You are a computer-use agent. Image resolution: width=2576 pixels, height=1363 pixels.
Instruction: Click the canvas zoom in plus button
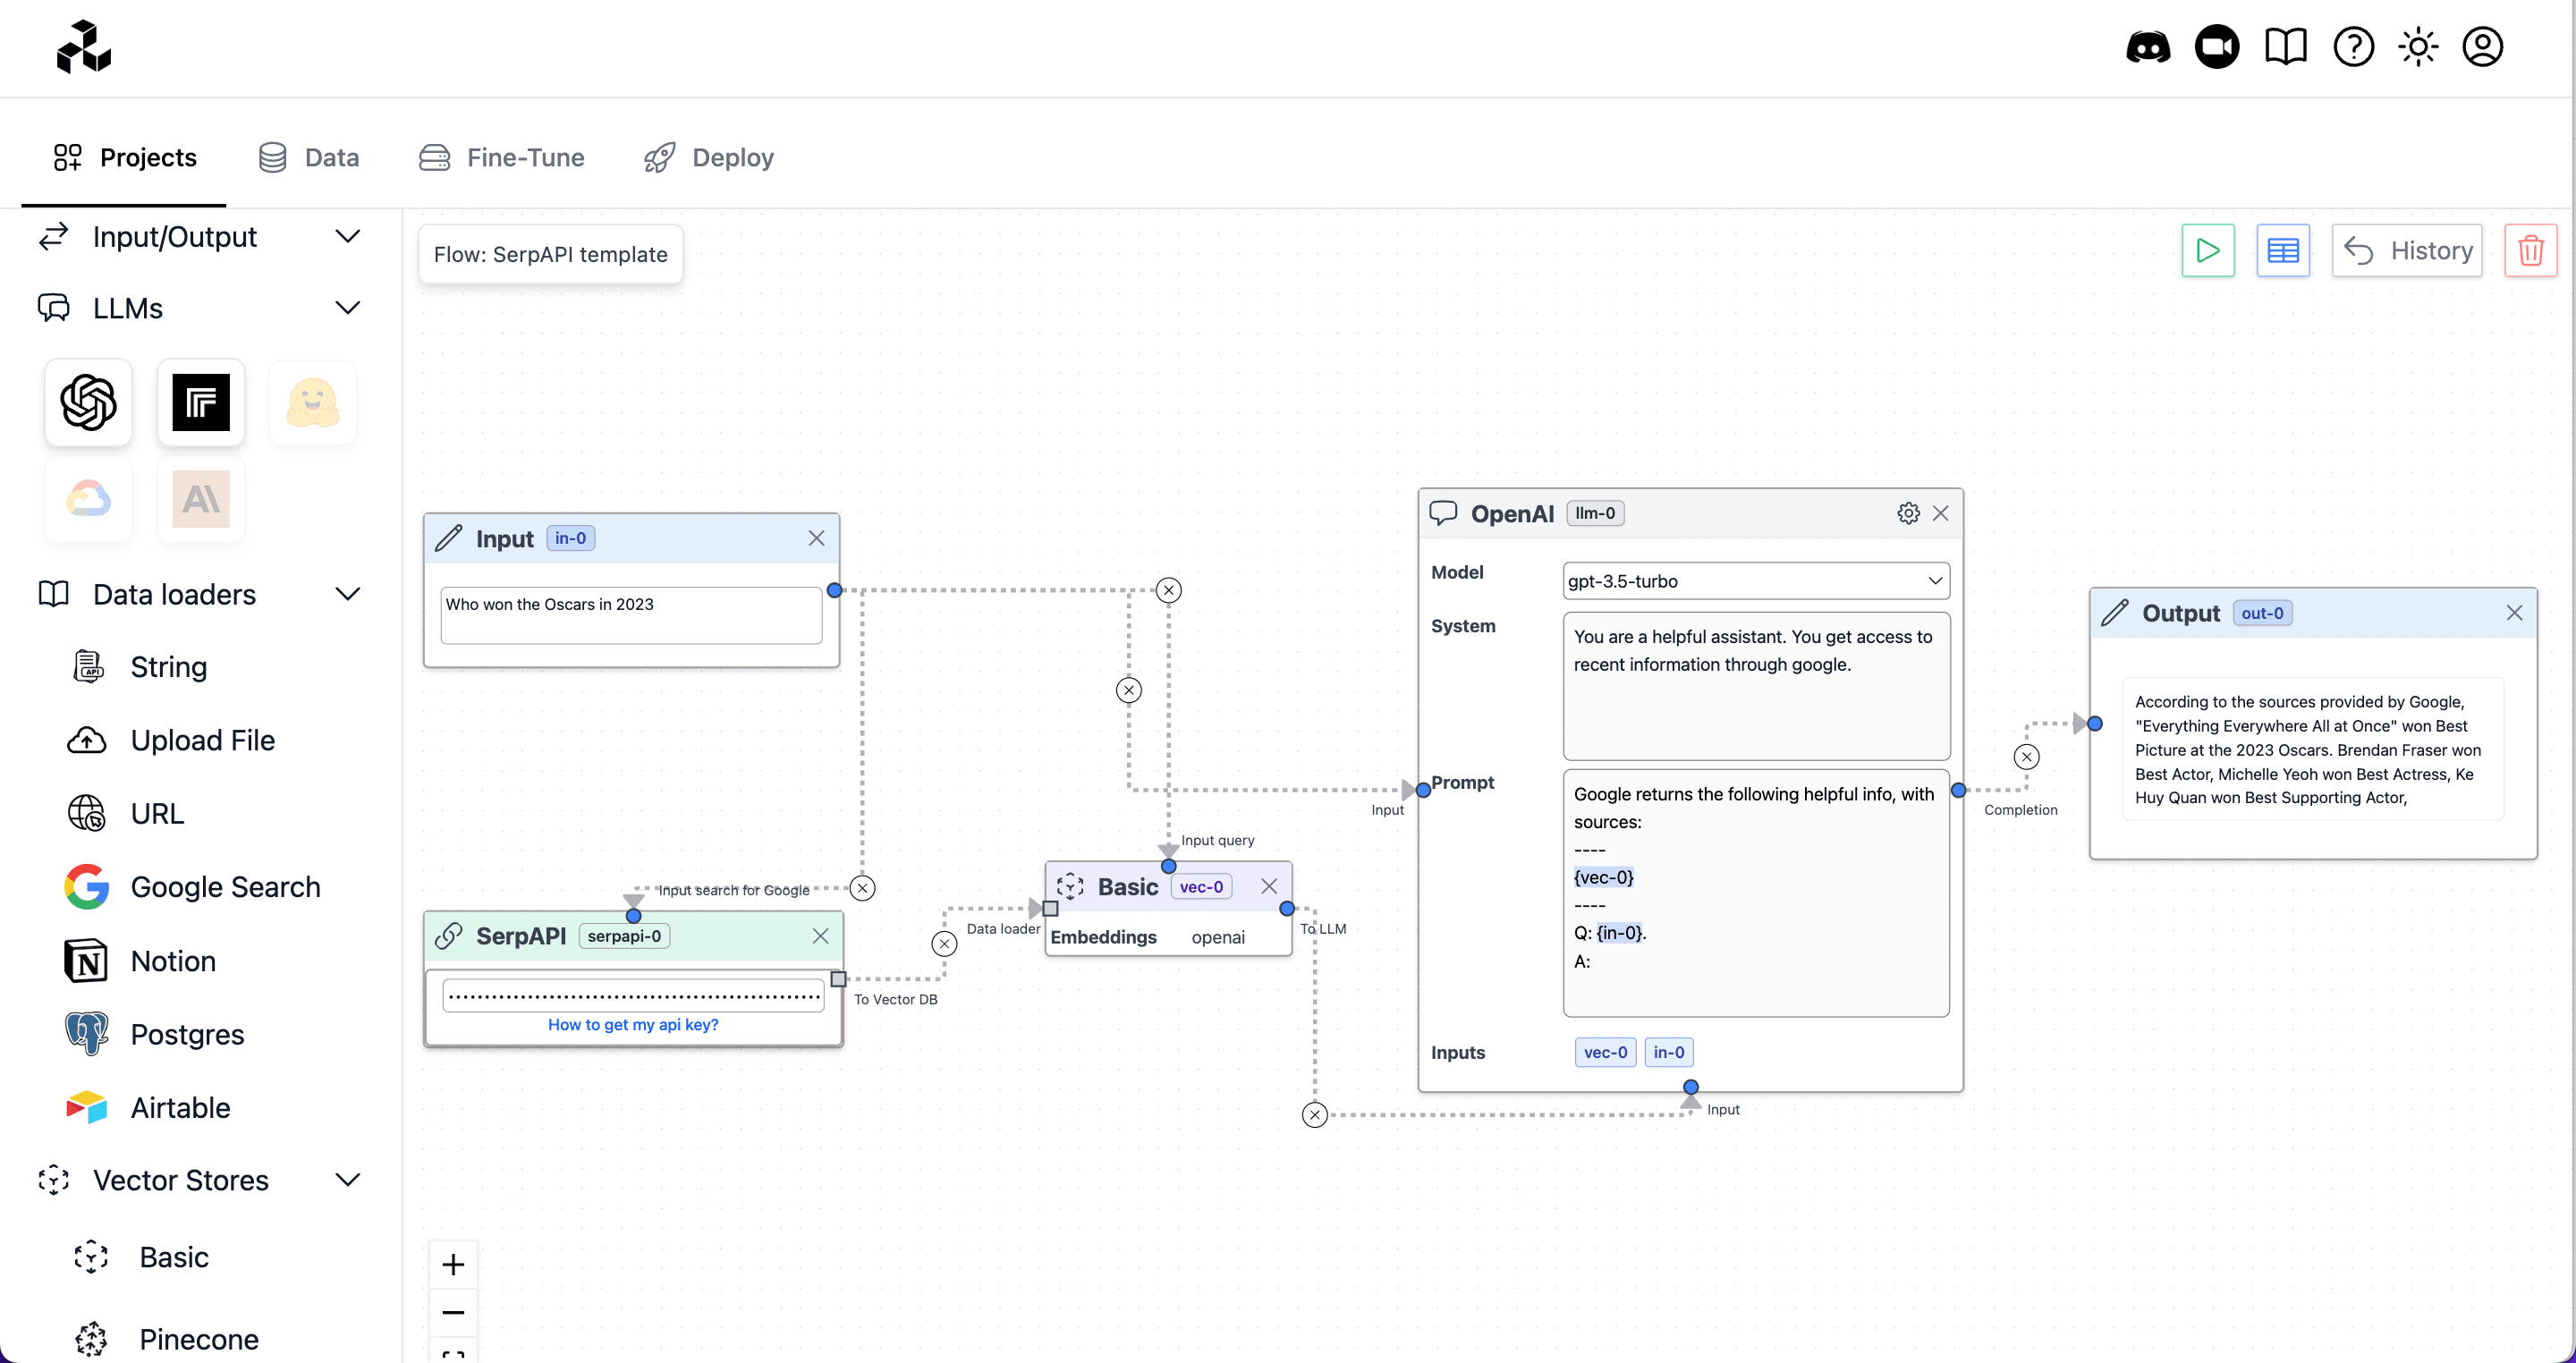453,1265
